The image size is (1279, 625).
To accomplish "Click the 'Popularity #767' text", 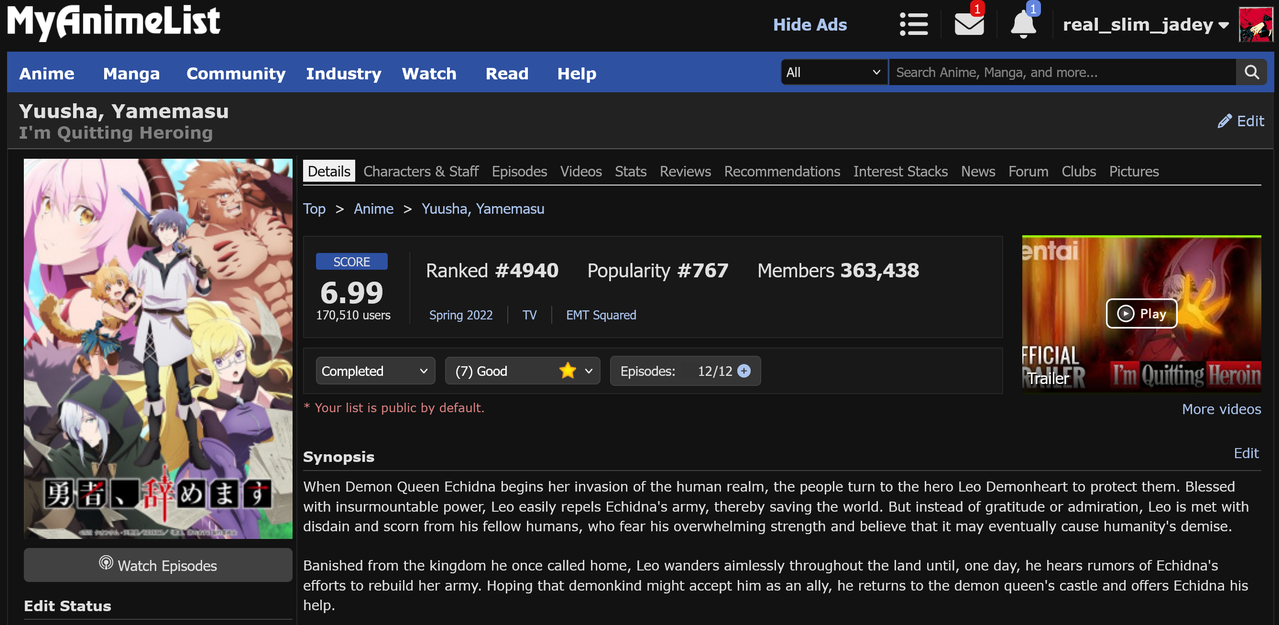I will click(x=657, y=270).
